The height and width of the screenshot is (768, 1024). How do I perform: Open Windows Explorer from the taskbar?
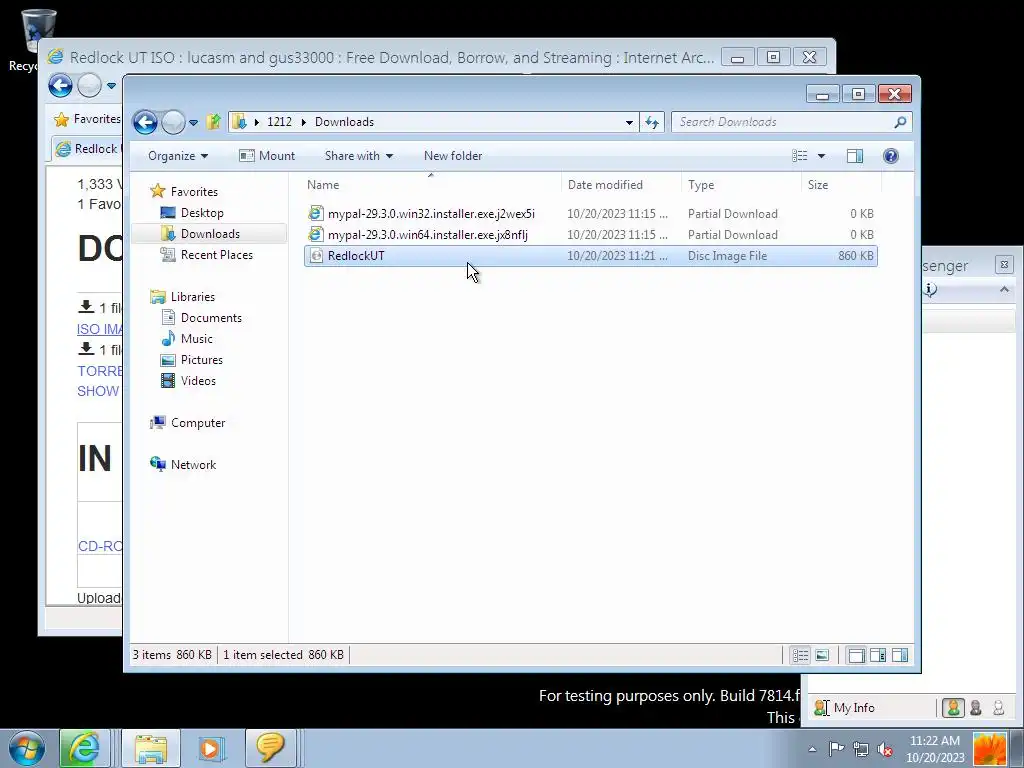151,748
